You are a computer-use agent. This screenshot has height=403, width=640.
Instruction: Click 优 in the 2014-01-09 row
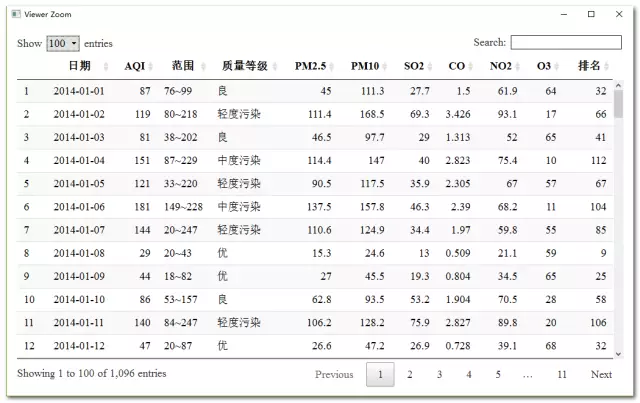coord(222,276)
